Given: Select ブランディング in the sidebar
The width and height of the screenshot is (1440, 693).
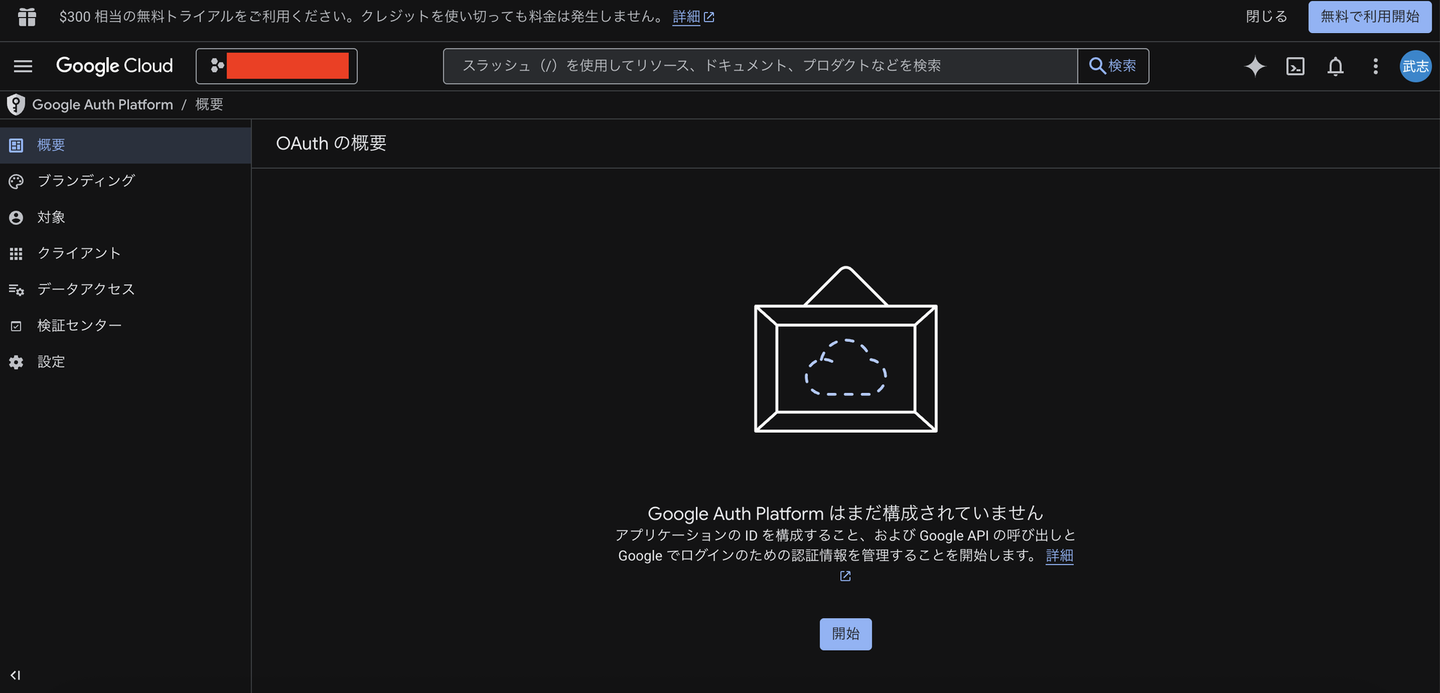Looking at the screenshot, I should pos(125,181).
